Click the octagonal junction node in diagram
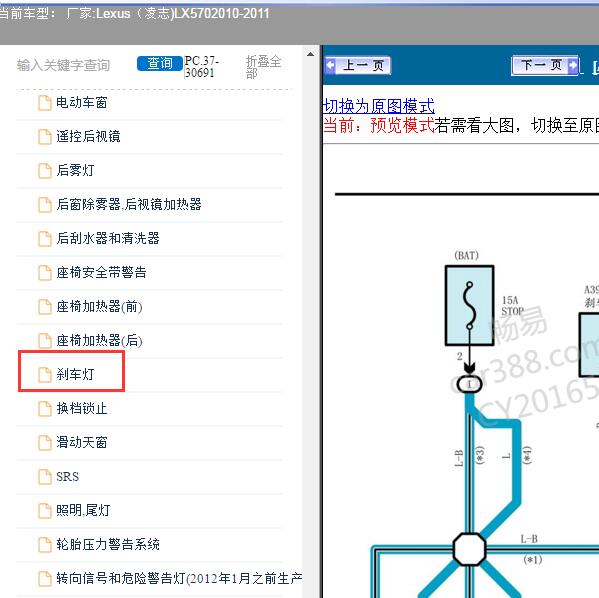Image resolution: width=599 pixels, height=598 pixels. pos(469,549)
